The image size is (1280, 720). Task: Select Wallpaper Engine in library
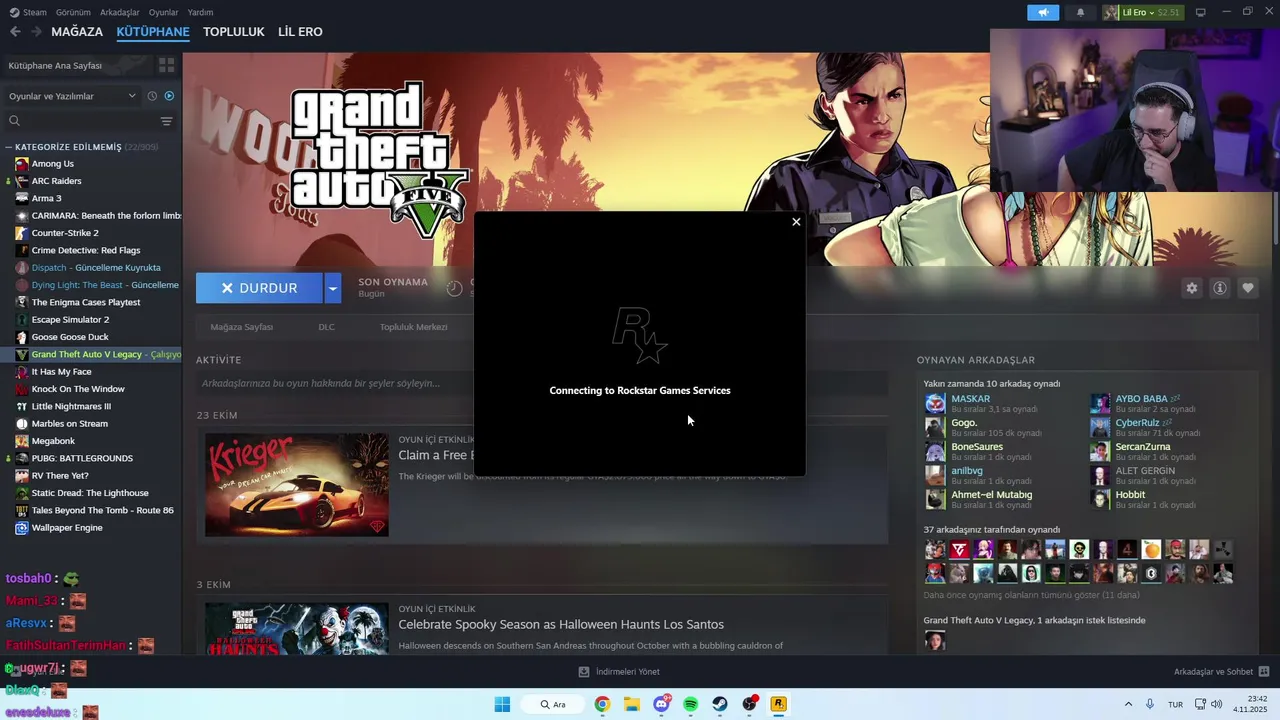(67, 528)
